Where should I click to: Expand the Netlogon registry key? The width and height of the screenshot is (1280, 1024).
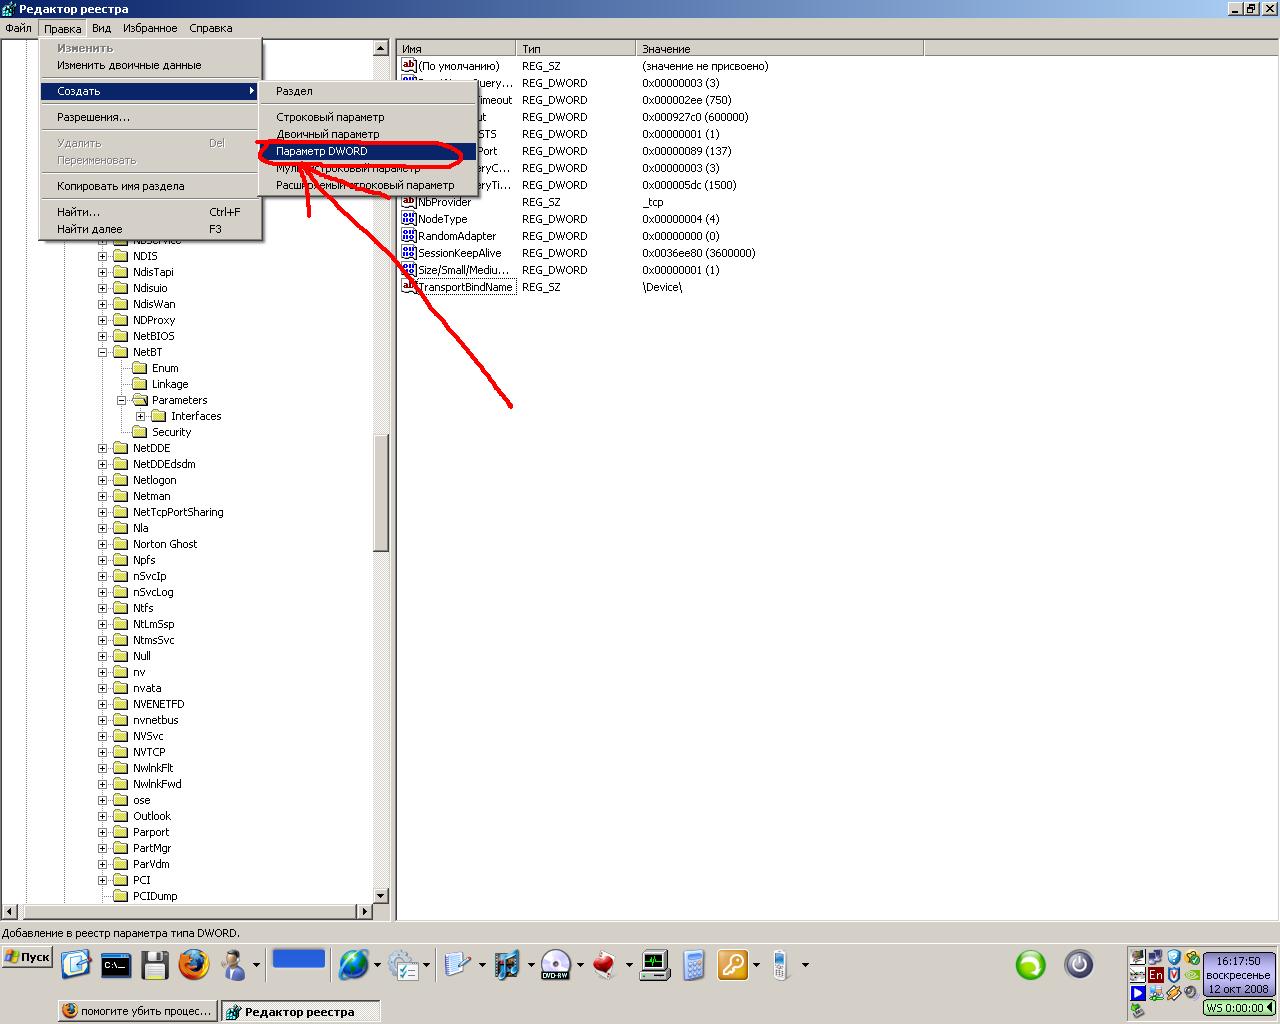102,480
